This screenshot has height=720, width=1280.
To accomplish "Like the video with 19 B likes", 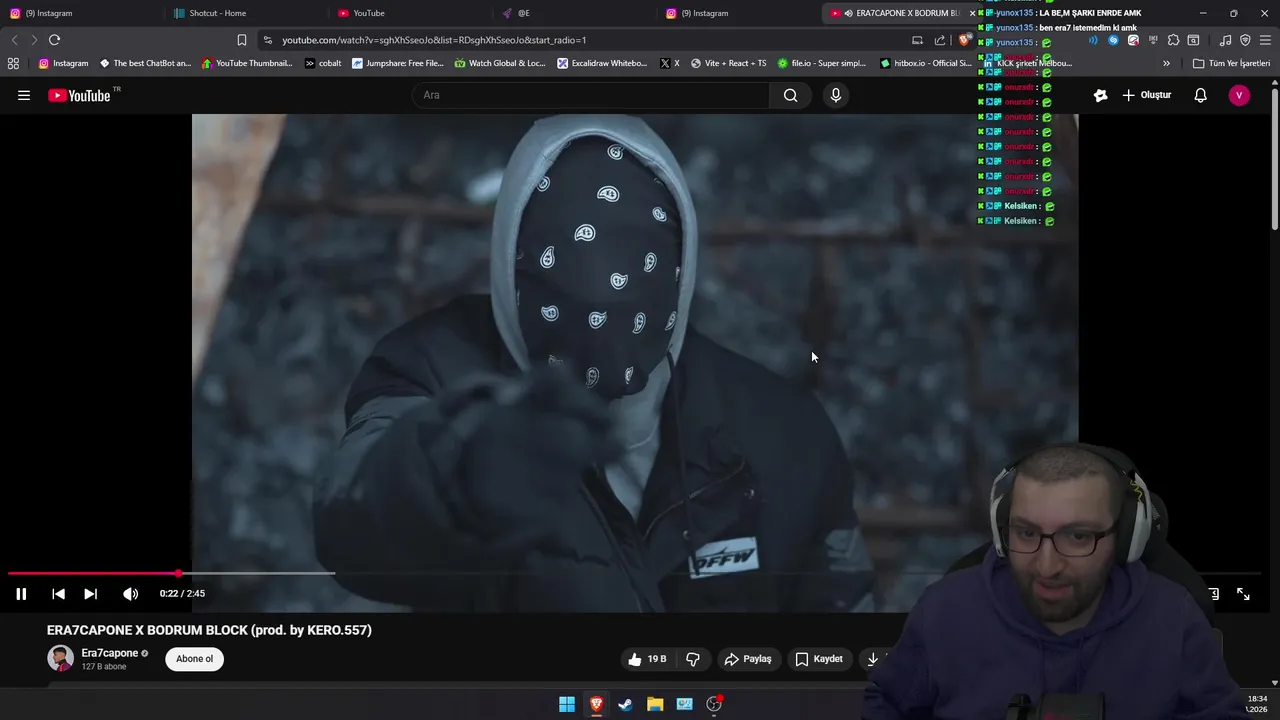I will tap(647, 659).
